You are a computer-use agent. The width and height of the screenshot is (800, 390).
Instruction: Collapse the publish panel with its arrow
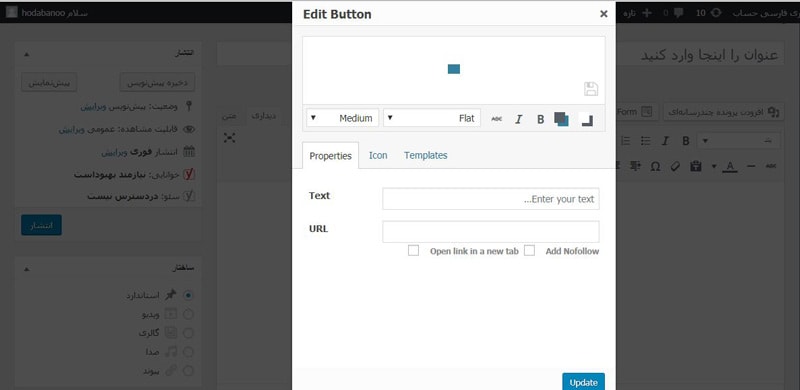tap(27, 53)
